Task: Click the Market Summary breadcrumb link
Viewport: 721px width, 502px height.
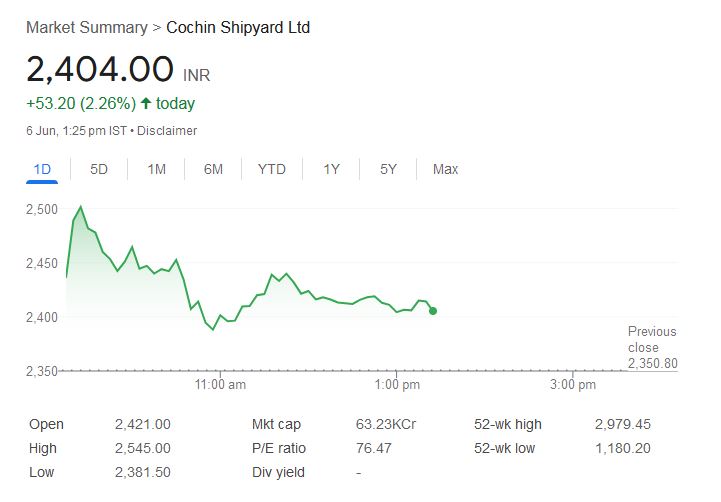Action: click(x=85, y=27)
